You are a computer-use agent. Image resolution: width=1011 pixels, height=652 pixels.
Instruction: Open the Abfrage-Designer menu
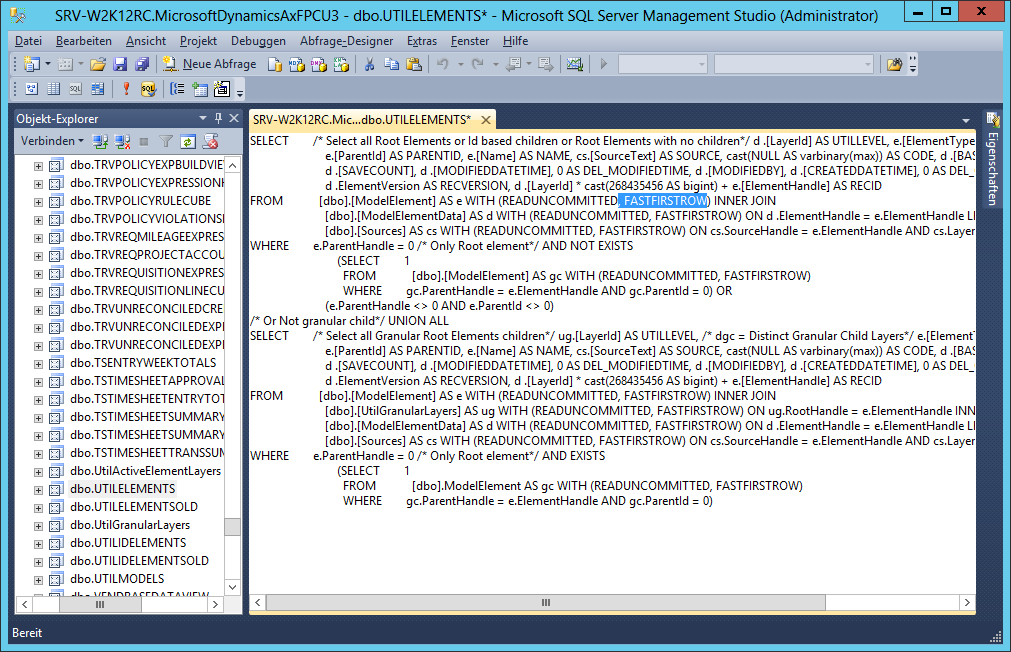pos(346,41)
